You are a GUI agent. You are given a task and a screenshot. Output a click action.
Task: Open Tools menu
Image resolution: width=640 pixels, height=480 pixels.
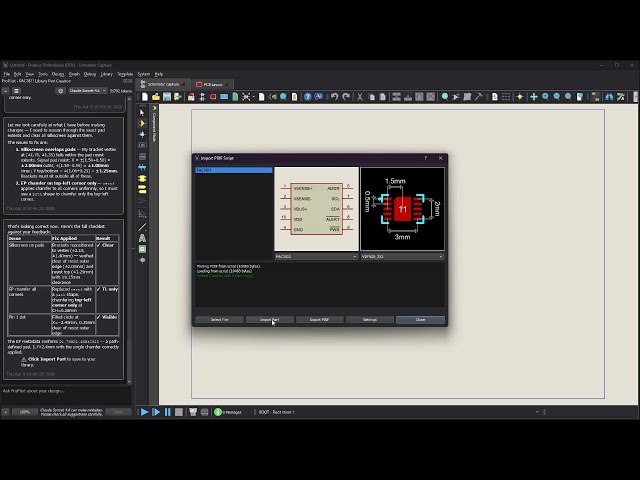click(x=43, y=74)
